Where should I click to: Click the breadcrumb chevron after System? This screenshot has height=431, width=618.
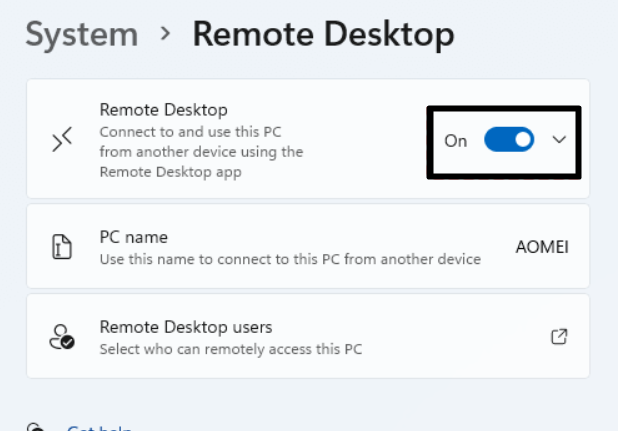tap(165, 35)
